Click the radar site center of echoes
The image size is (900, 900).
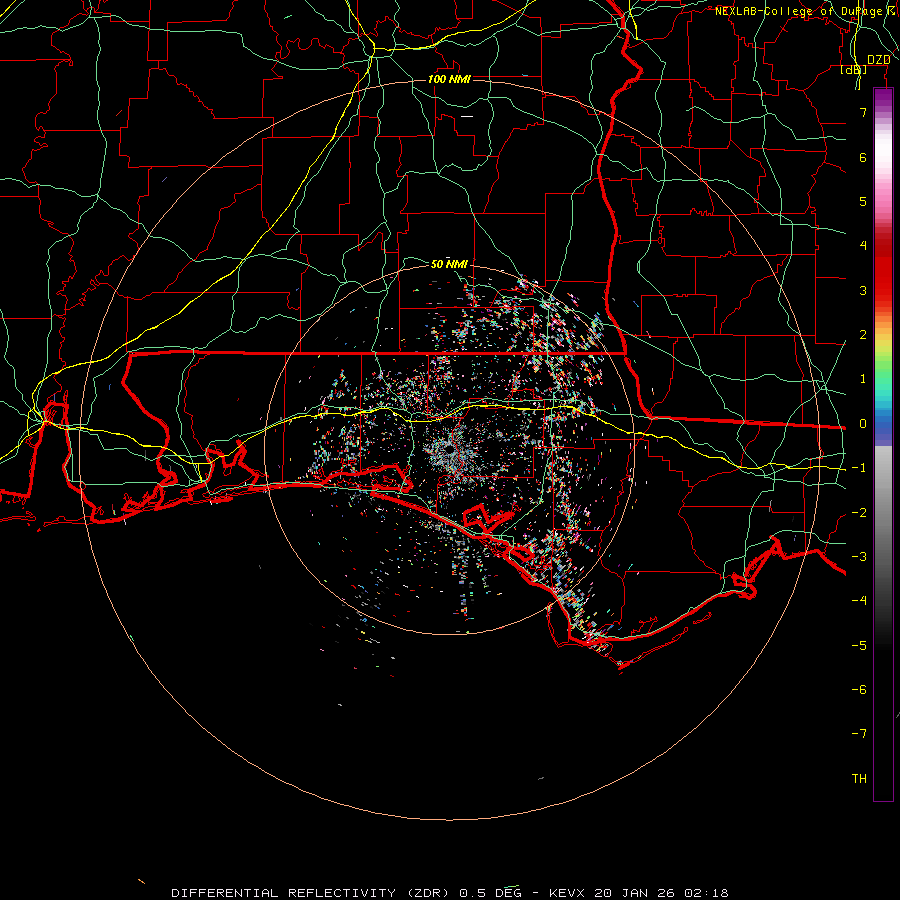(449, 451)
